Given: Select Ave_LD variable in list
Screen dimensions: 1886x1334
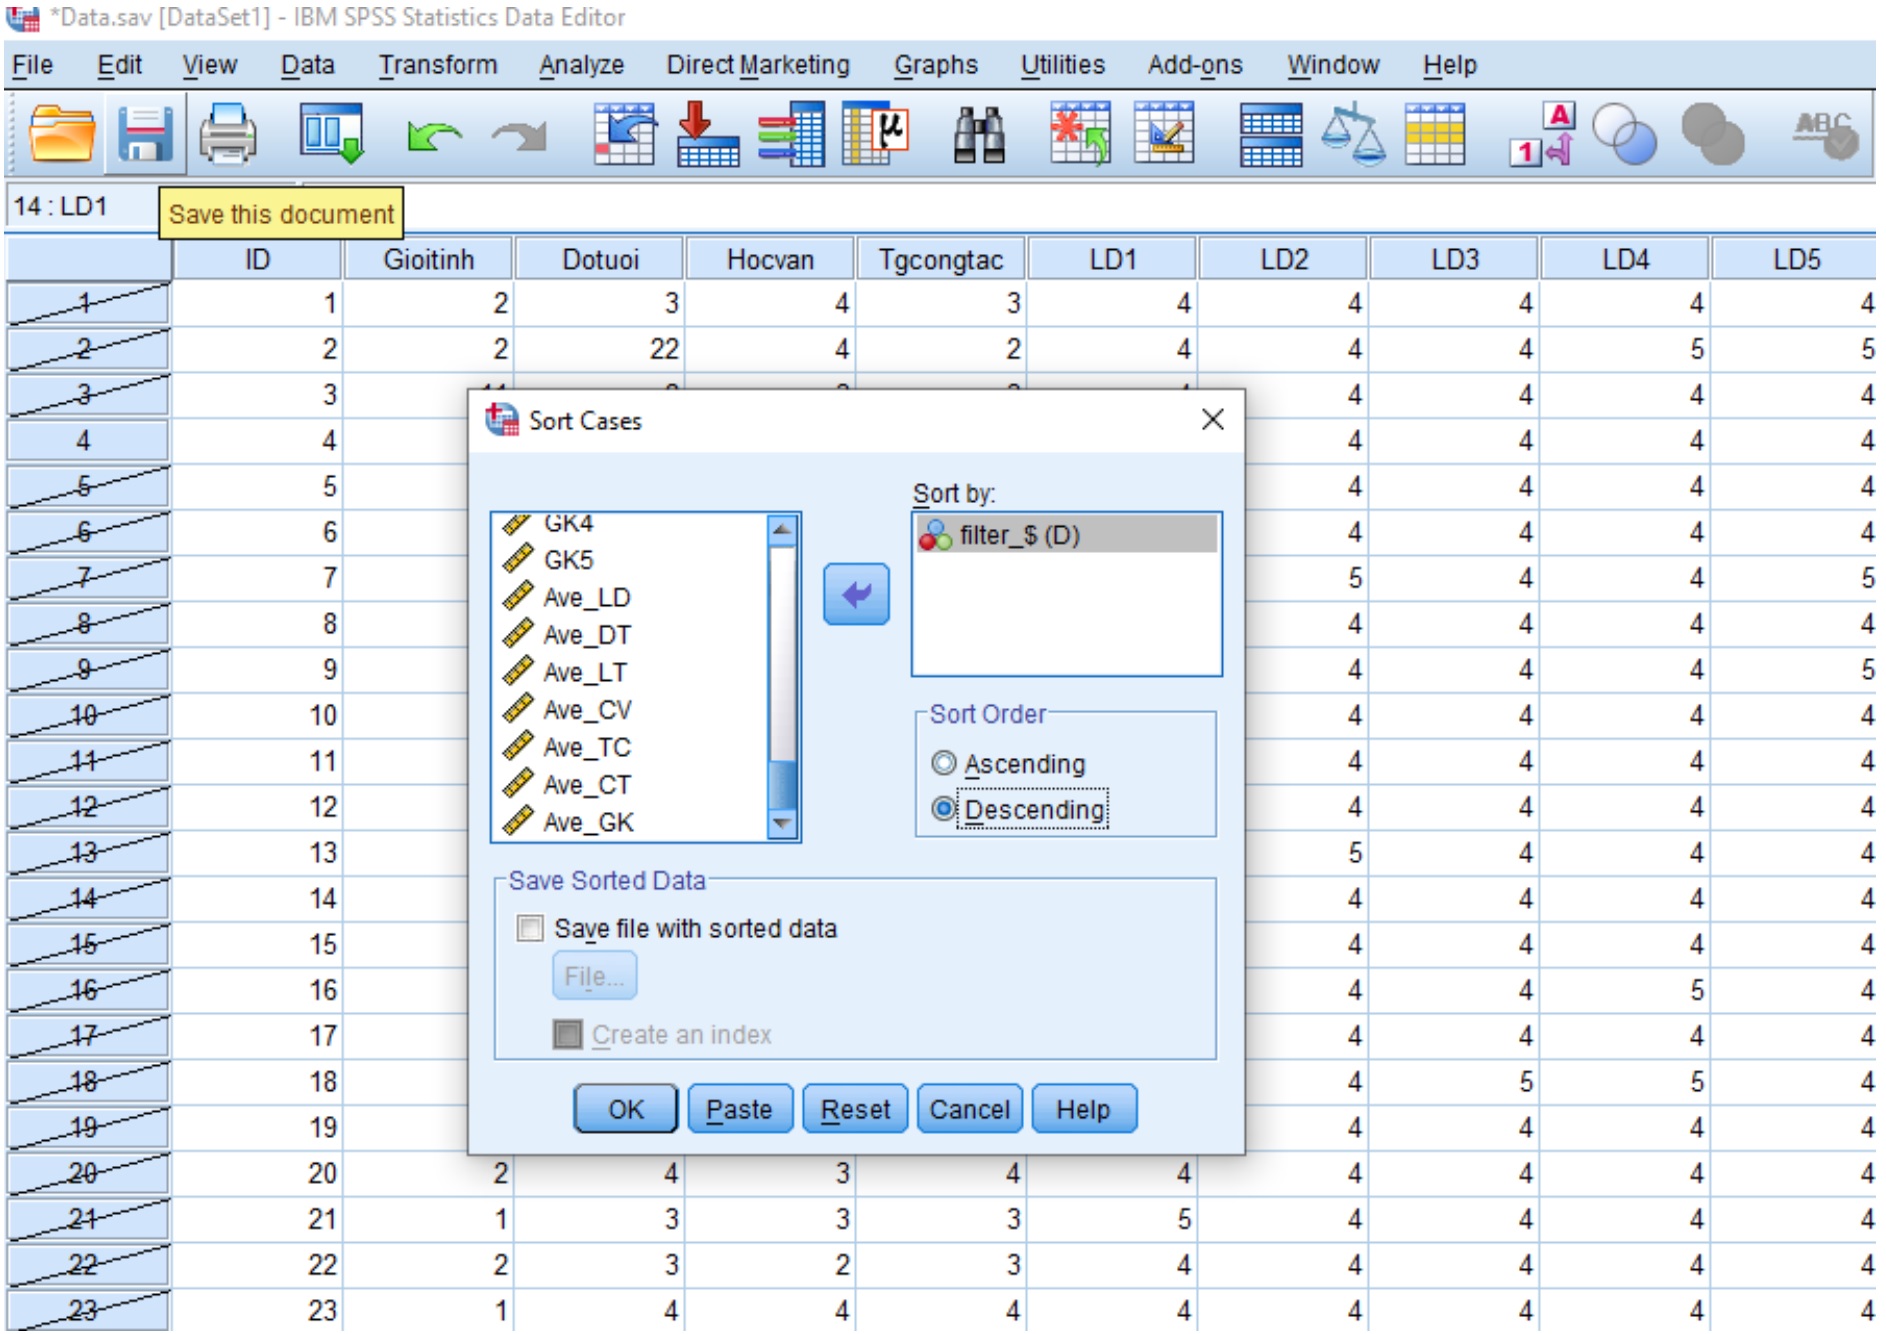Looking at the screenshot, I should point(586,598).
